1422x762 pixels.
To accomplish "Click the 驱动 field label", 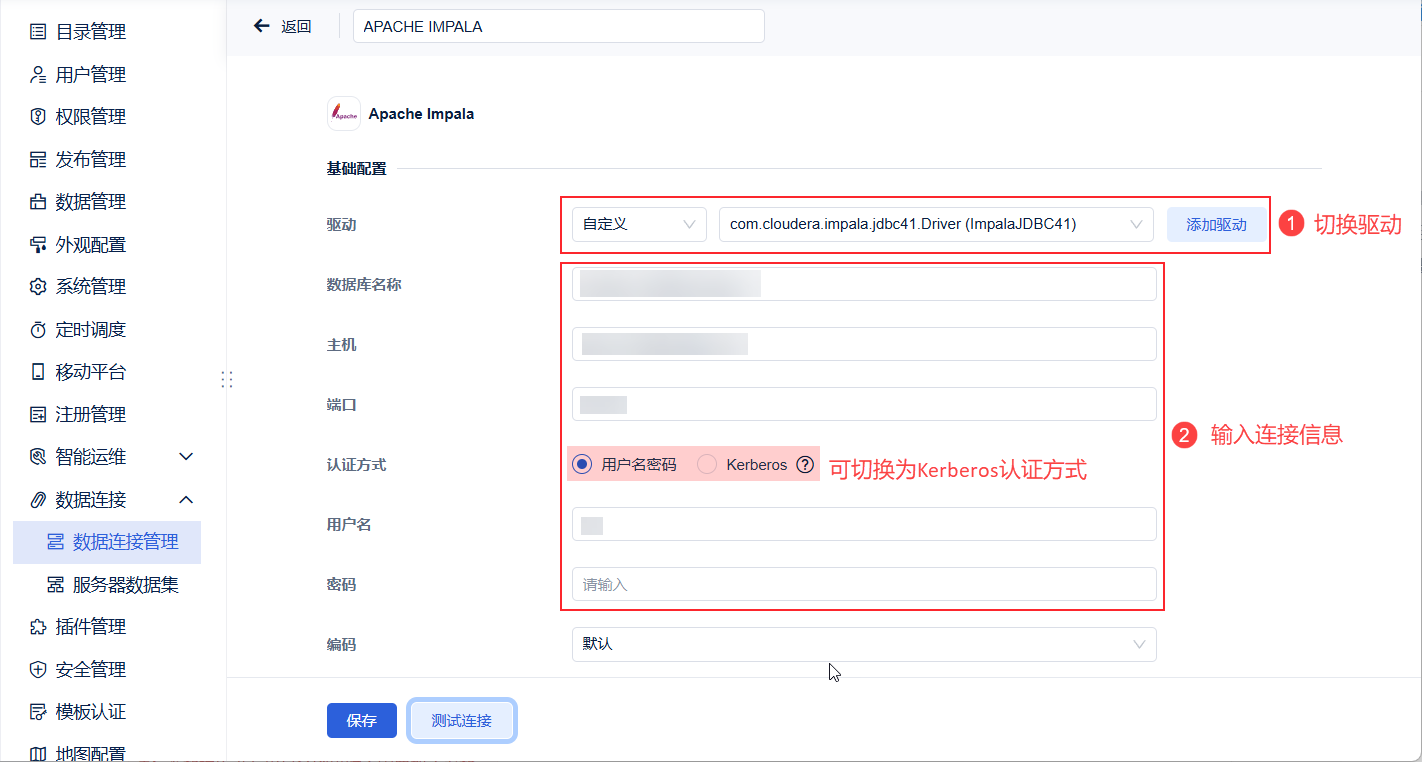I will (x=342, y=225).
